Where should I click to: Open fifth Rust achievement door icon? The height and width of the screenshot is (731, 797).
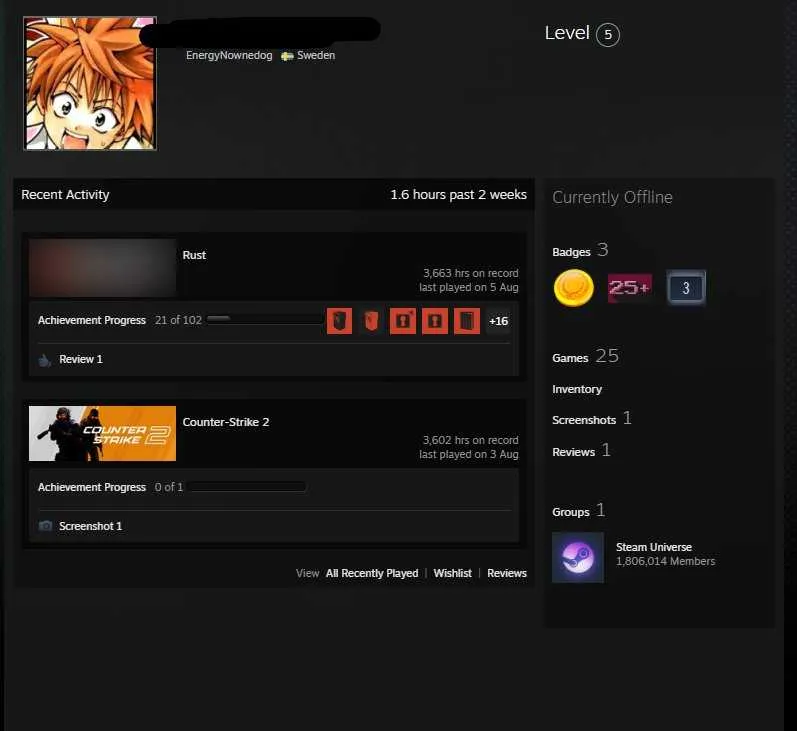(467, 321)
